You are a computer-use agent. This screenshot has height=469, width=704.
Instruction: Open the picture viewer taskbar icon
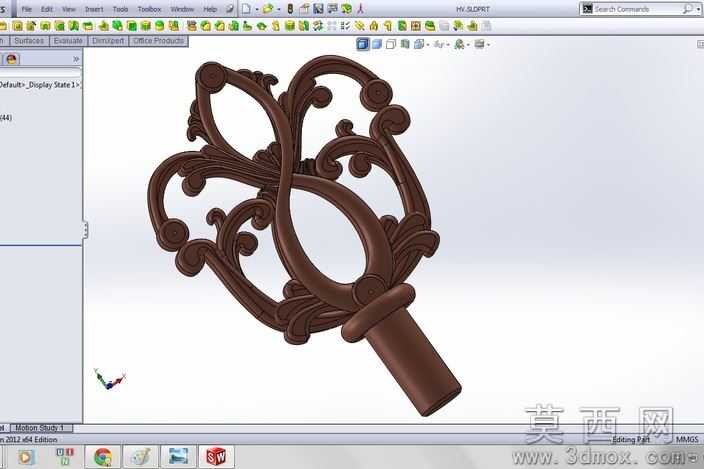point(178,457)
